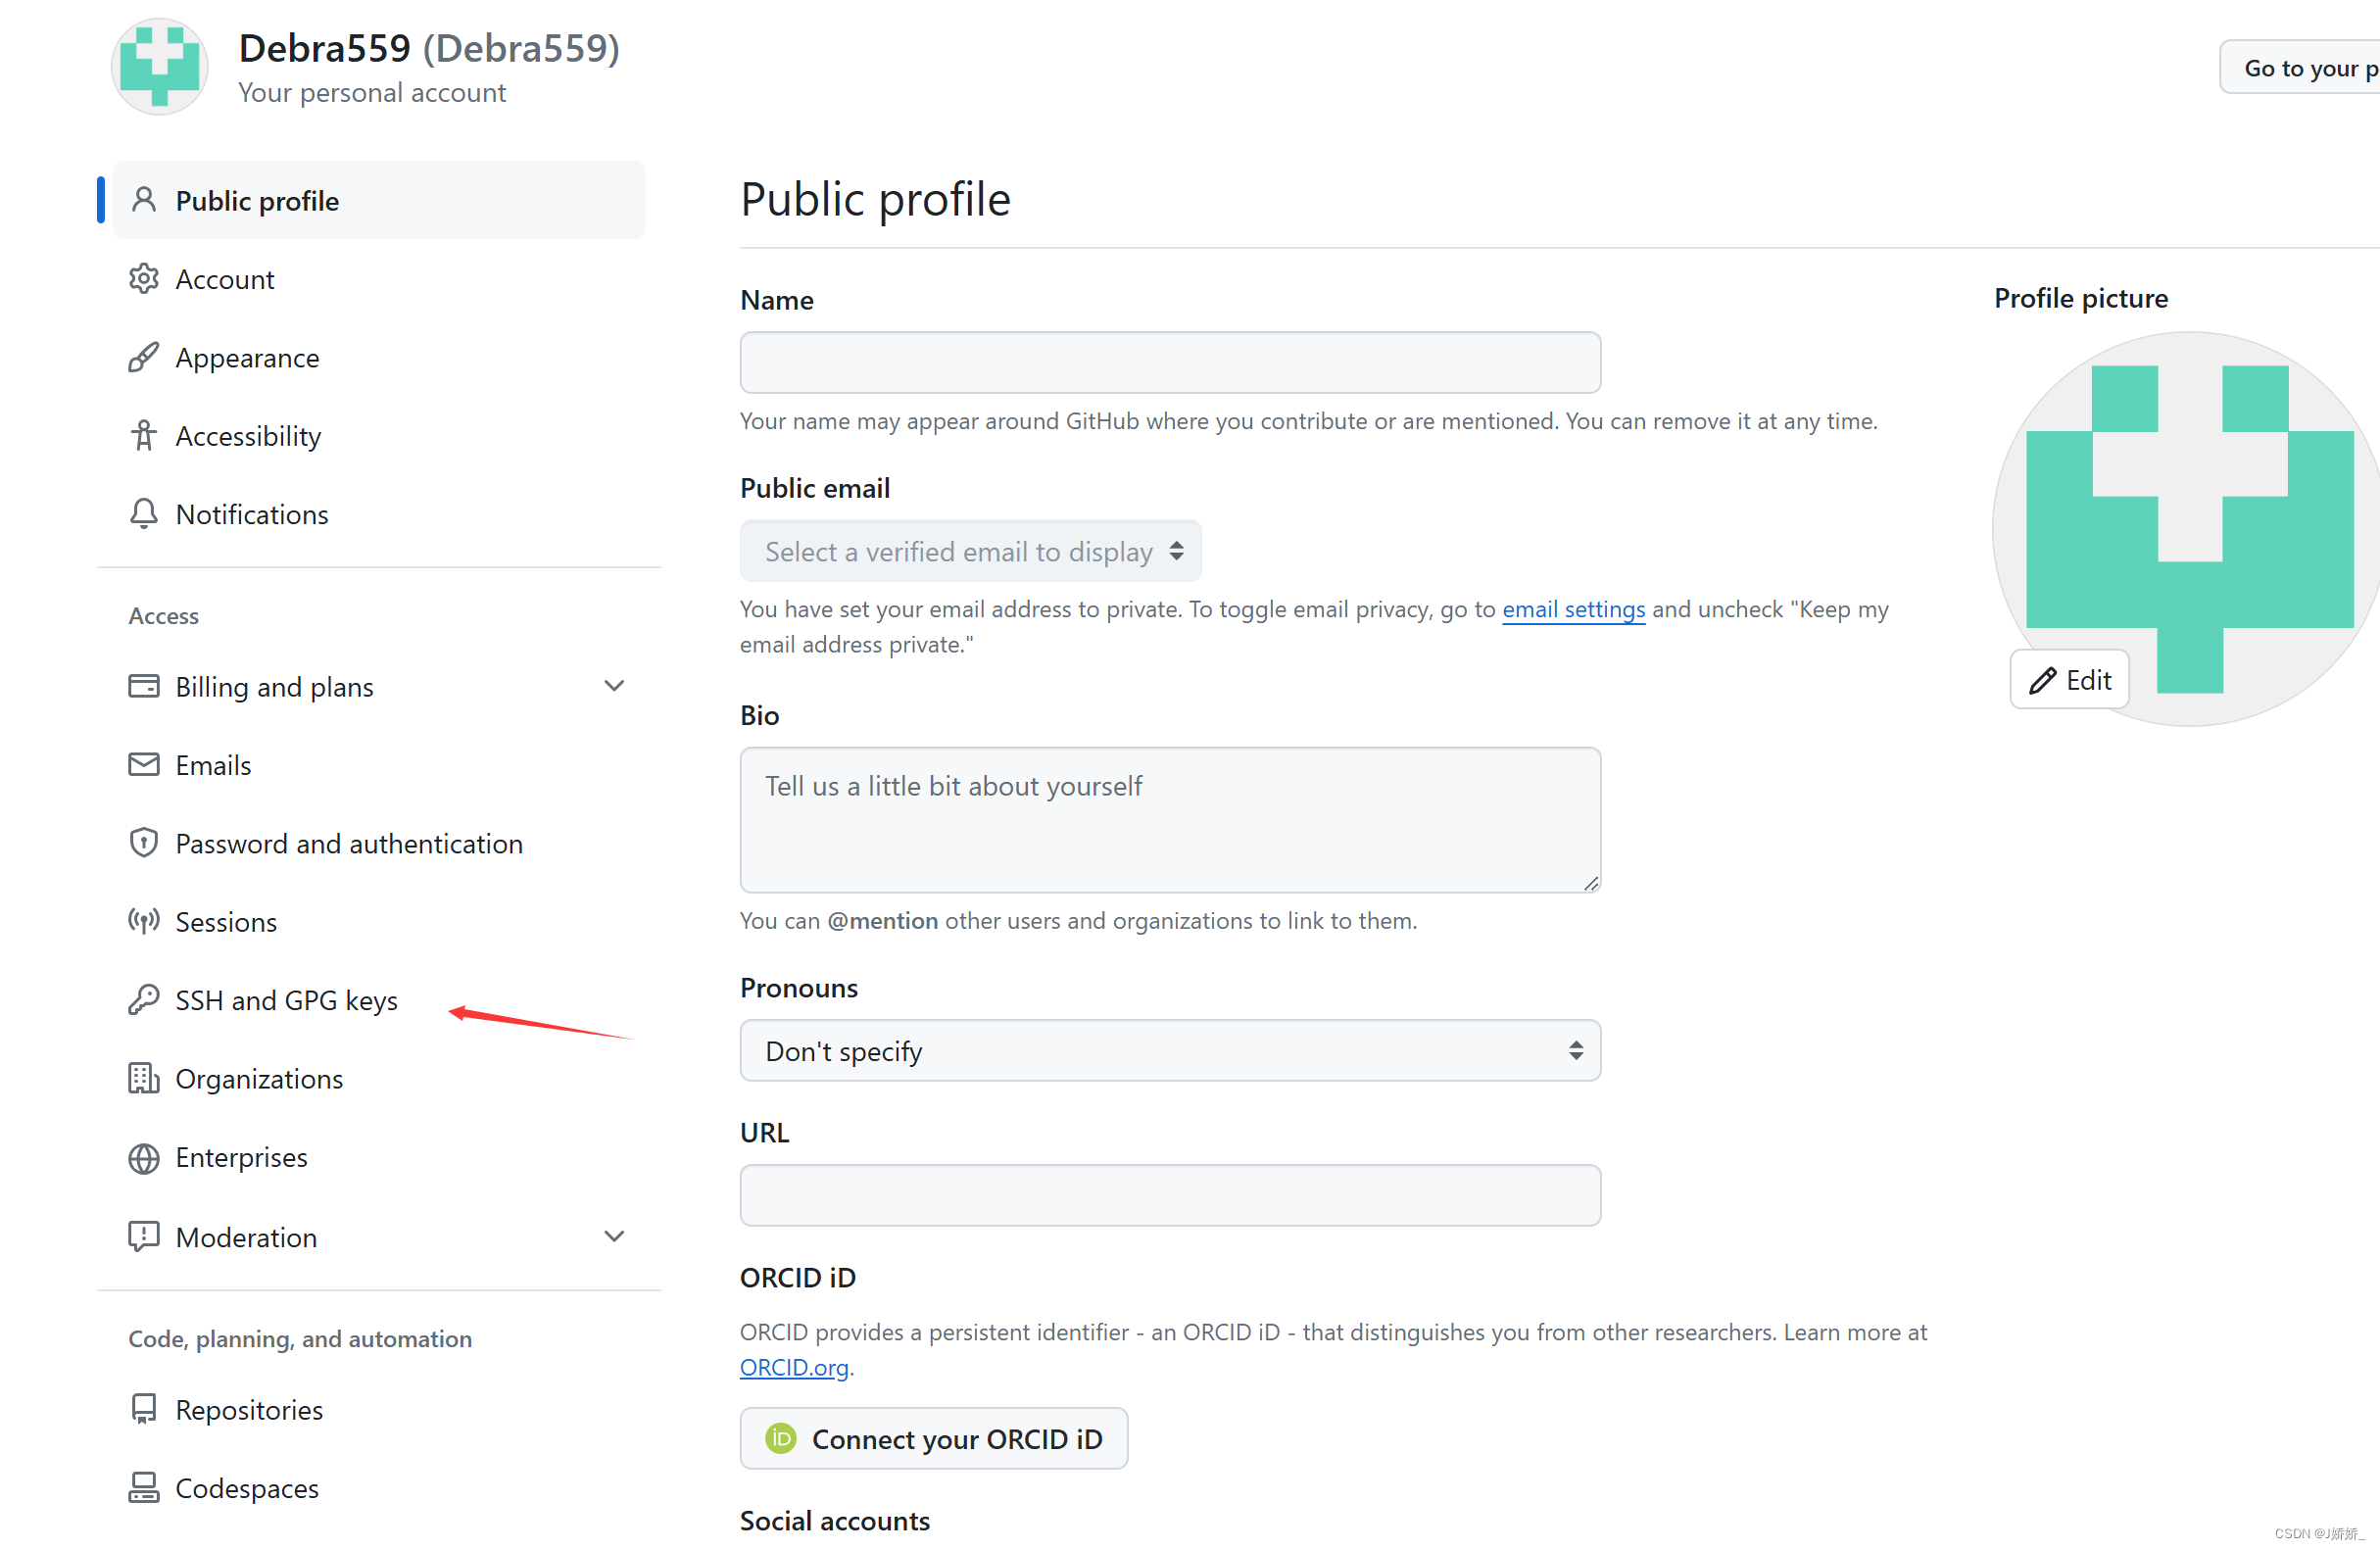Click the Codespaces icon in sidebar
This screenshot has height=1550, width=2380.
143,1487
